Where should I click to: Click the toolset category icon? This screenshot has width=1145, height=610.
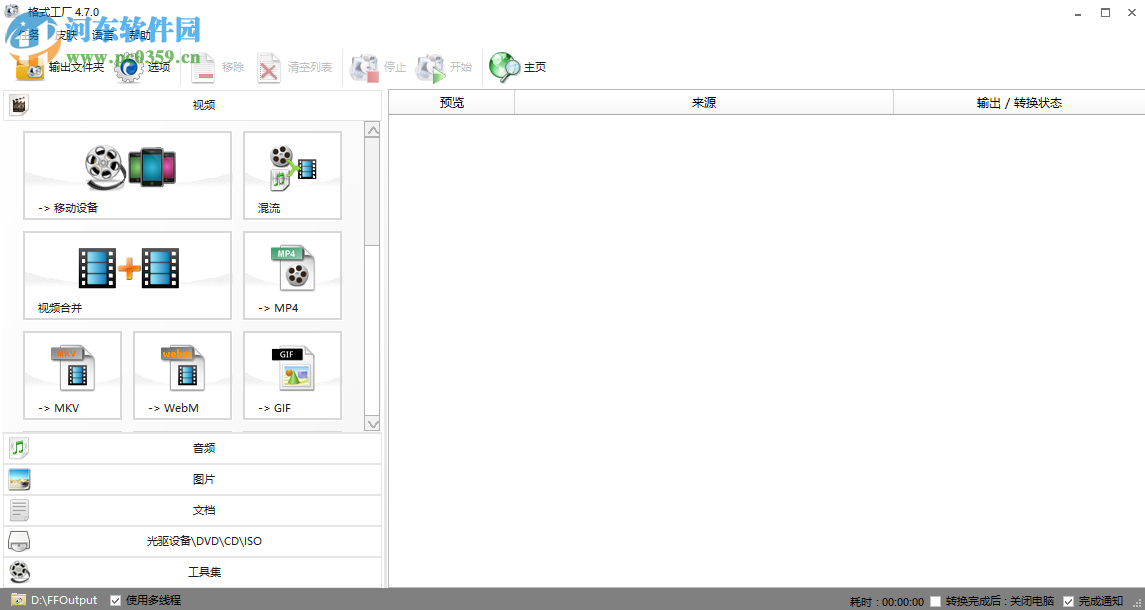pos(20,572)
